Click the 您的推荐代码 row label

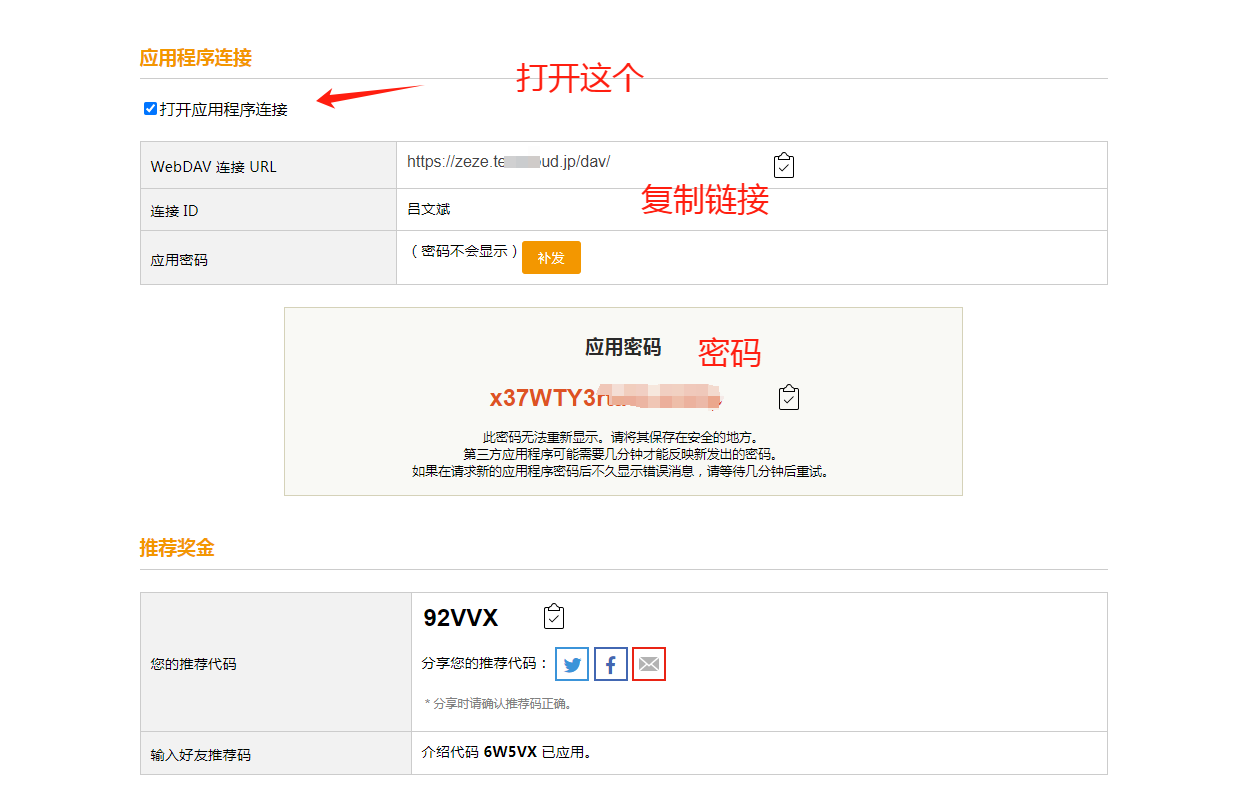[x=194, y=664]
